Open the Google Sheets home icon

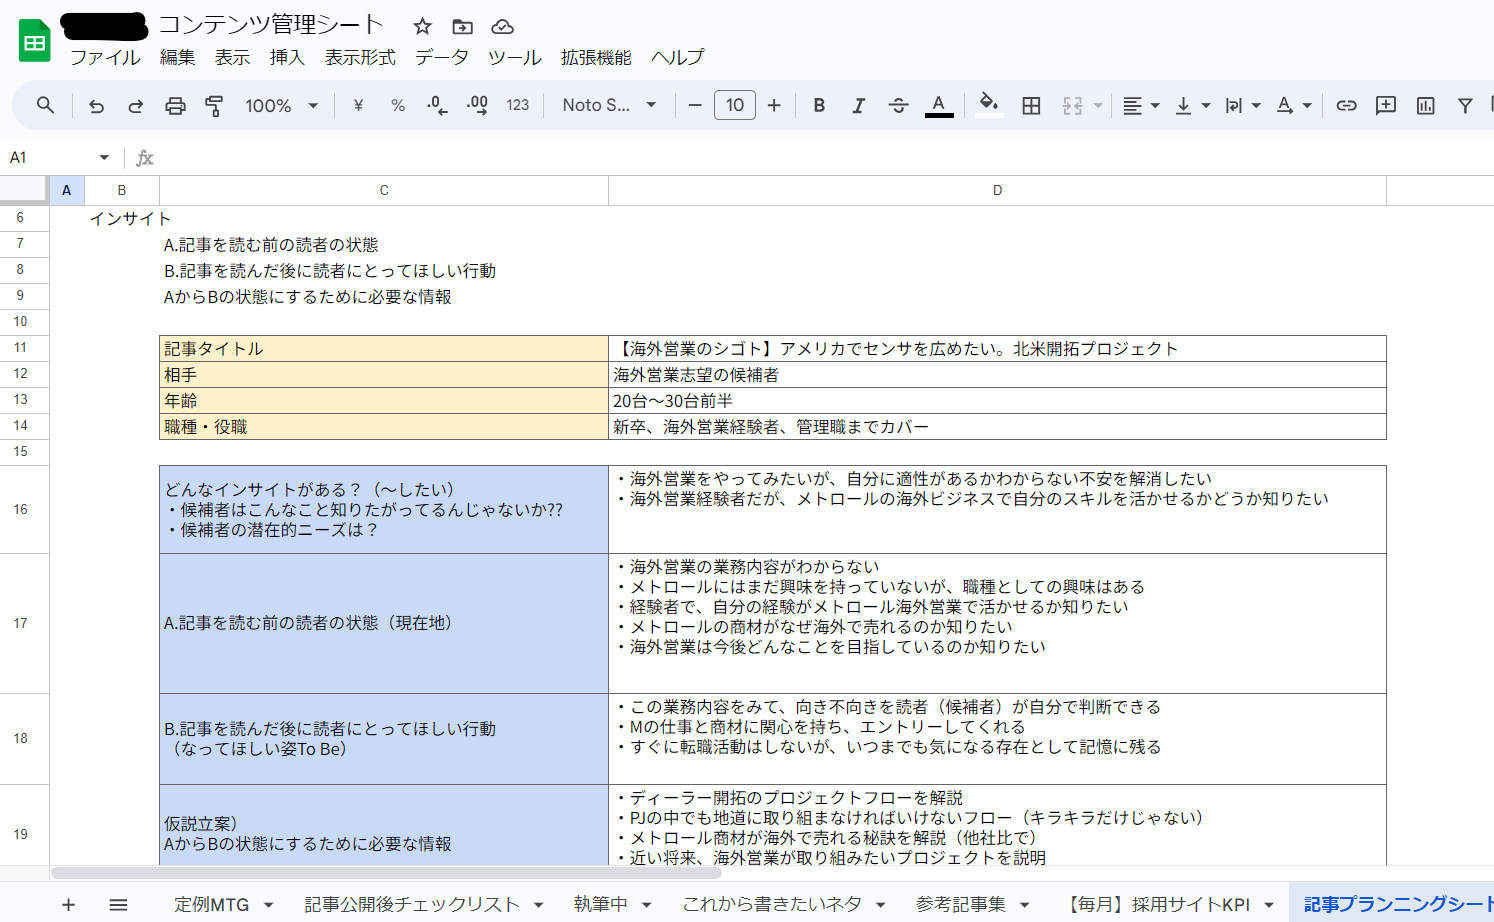pos(35,41)
